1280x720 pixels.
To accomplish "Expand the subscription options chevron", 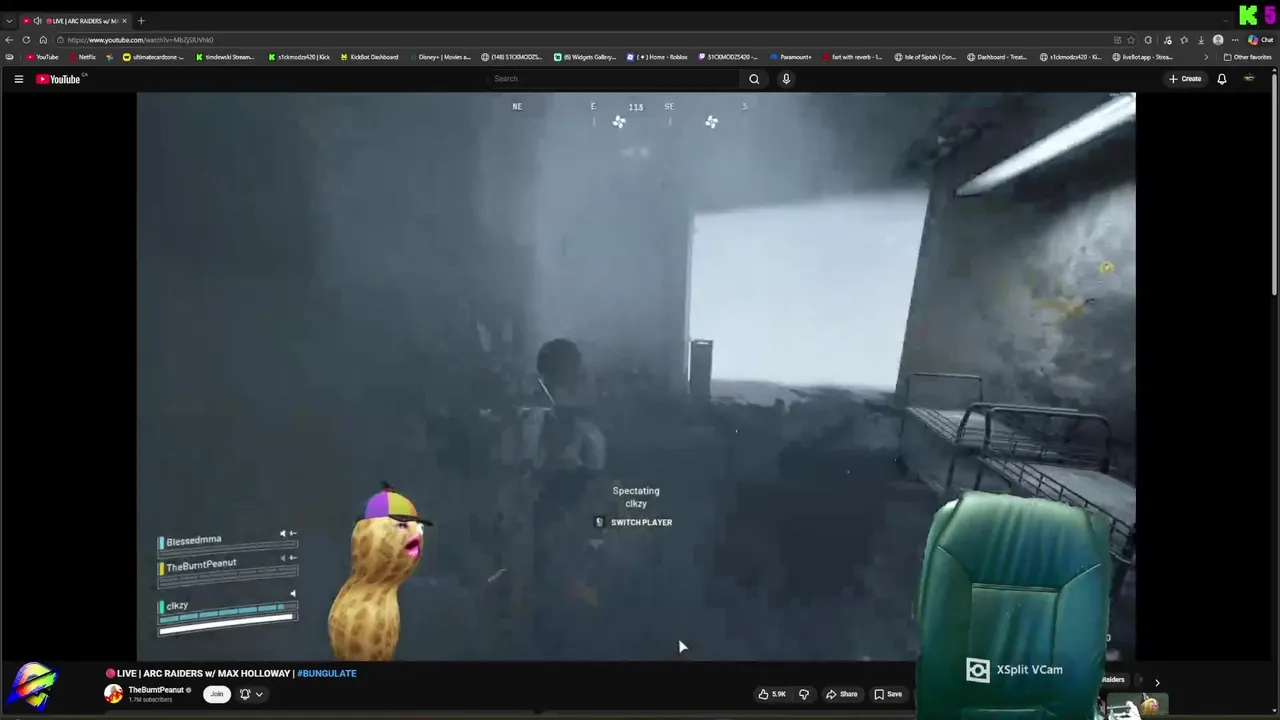I will pos(259,694).
